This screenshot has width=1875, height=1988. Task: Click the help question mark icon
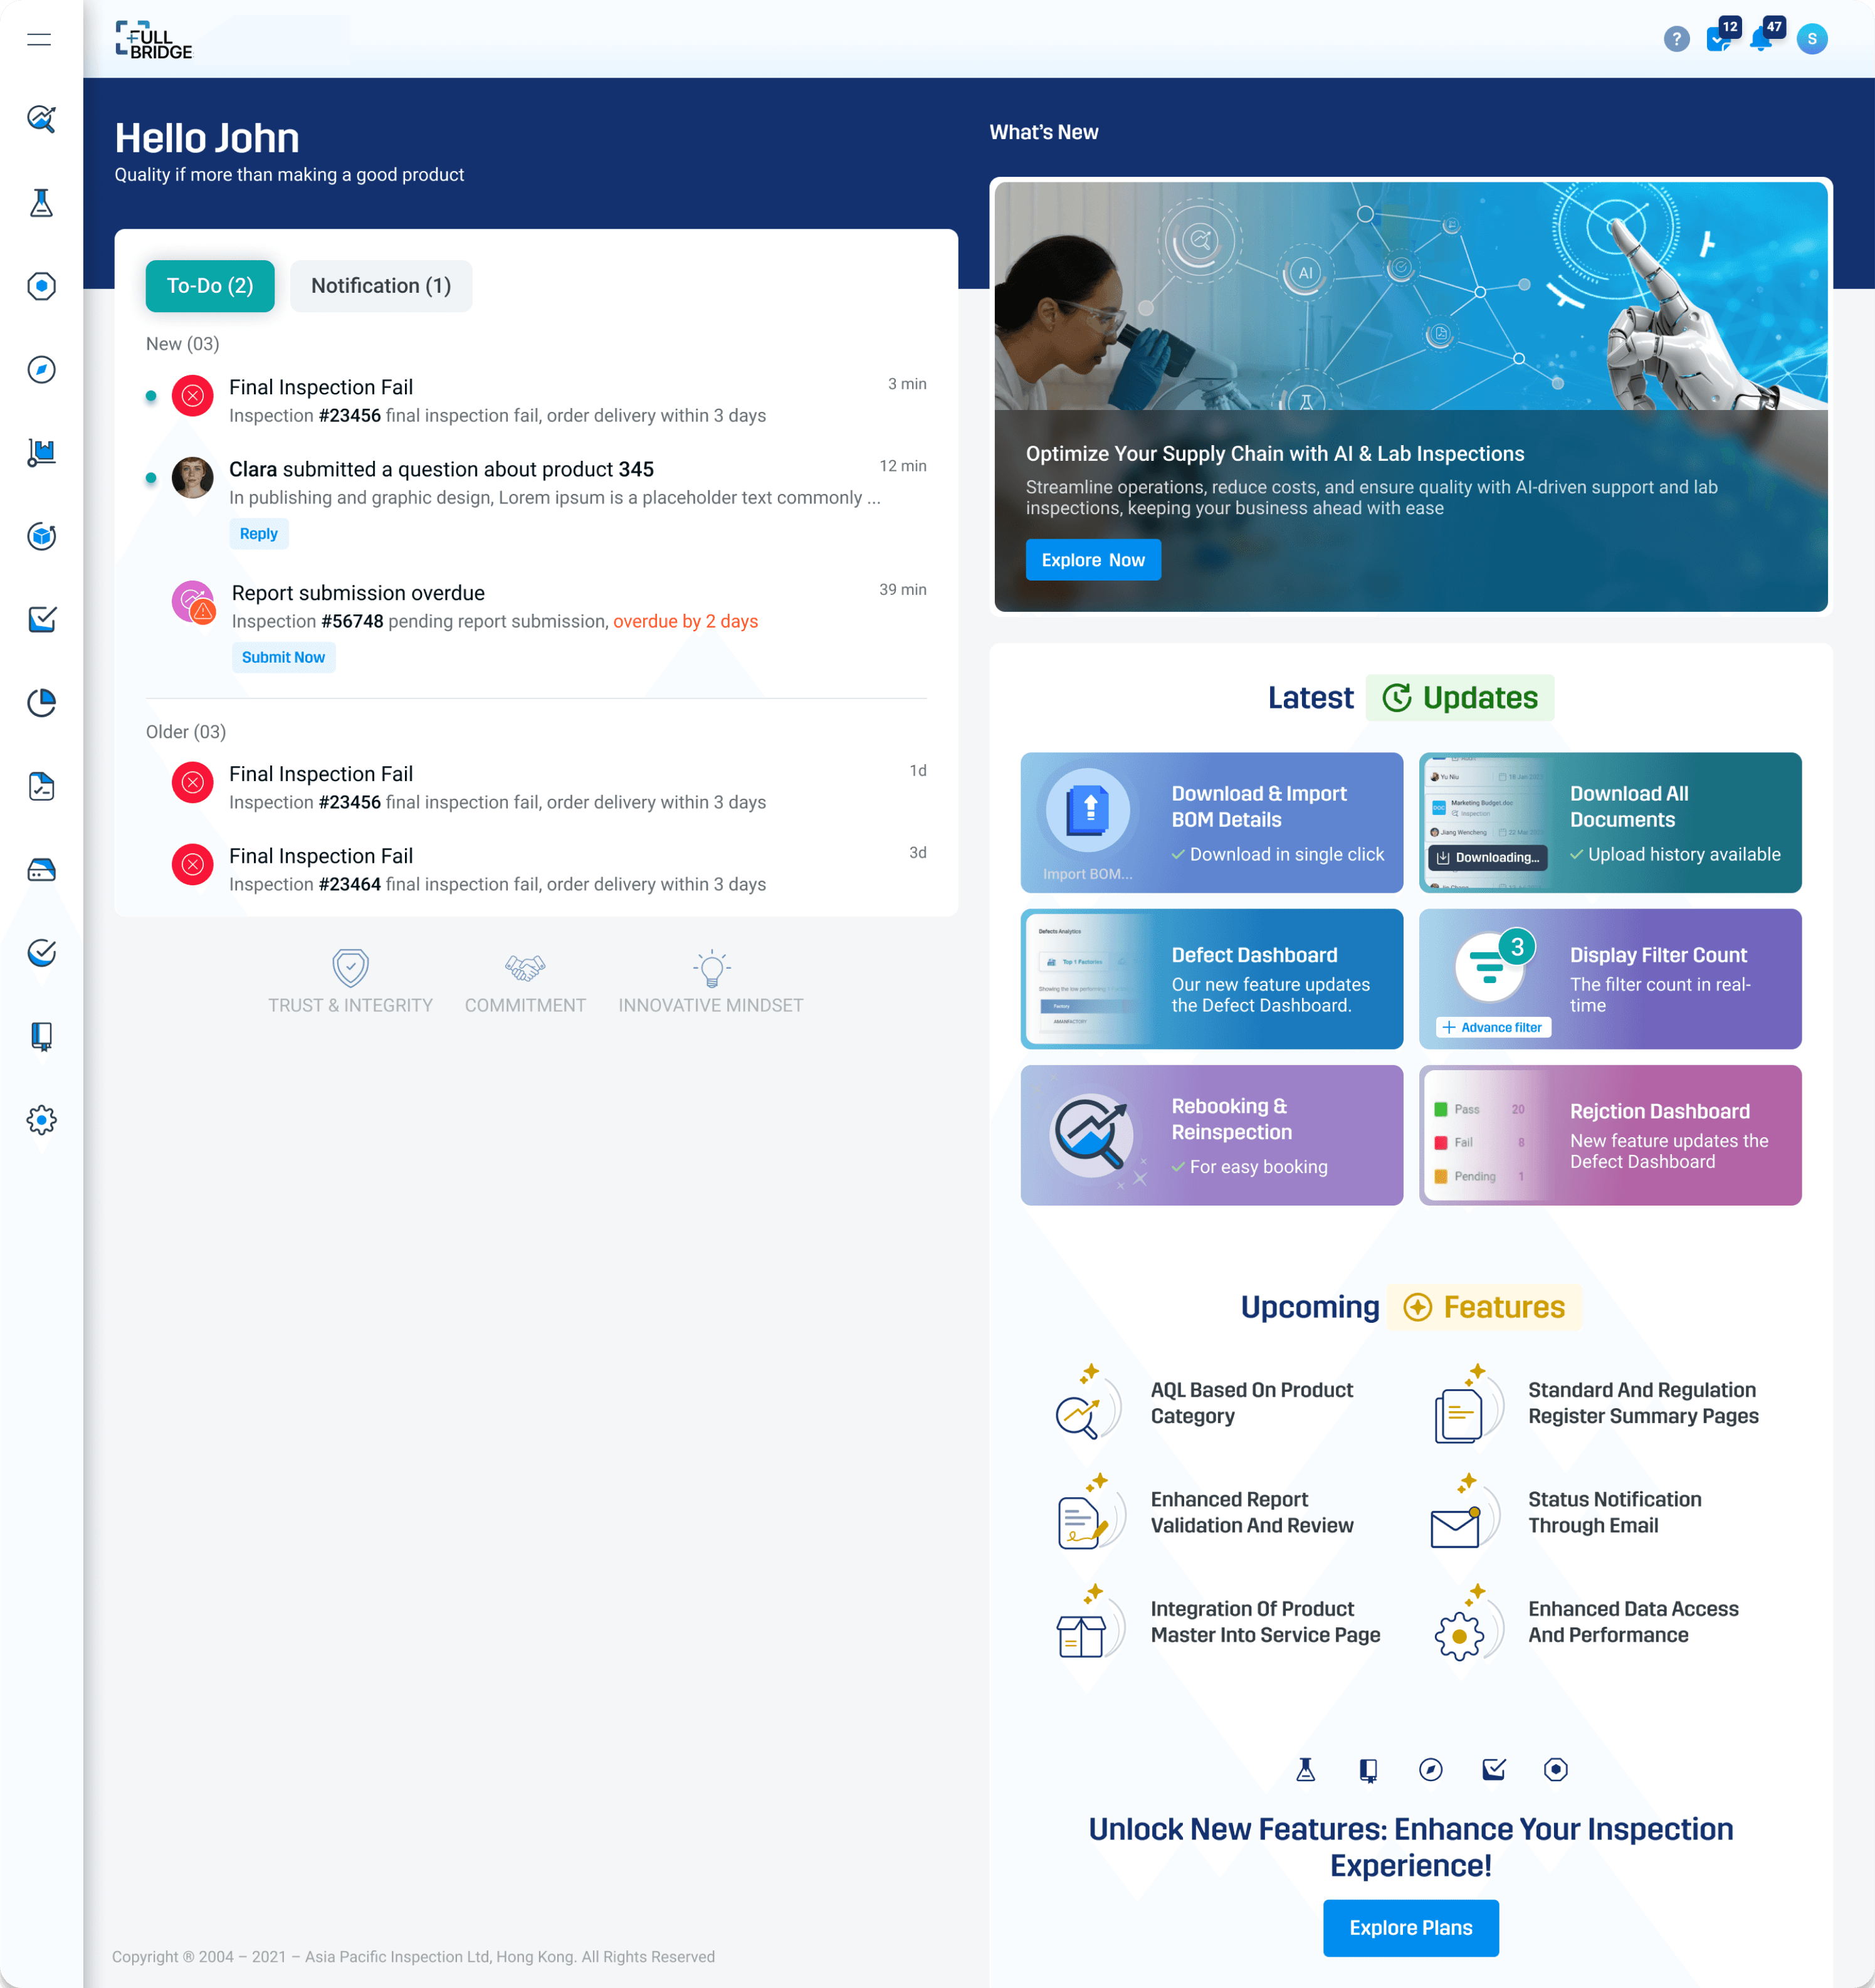pyautogui.click(x=1676, y=39)
